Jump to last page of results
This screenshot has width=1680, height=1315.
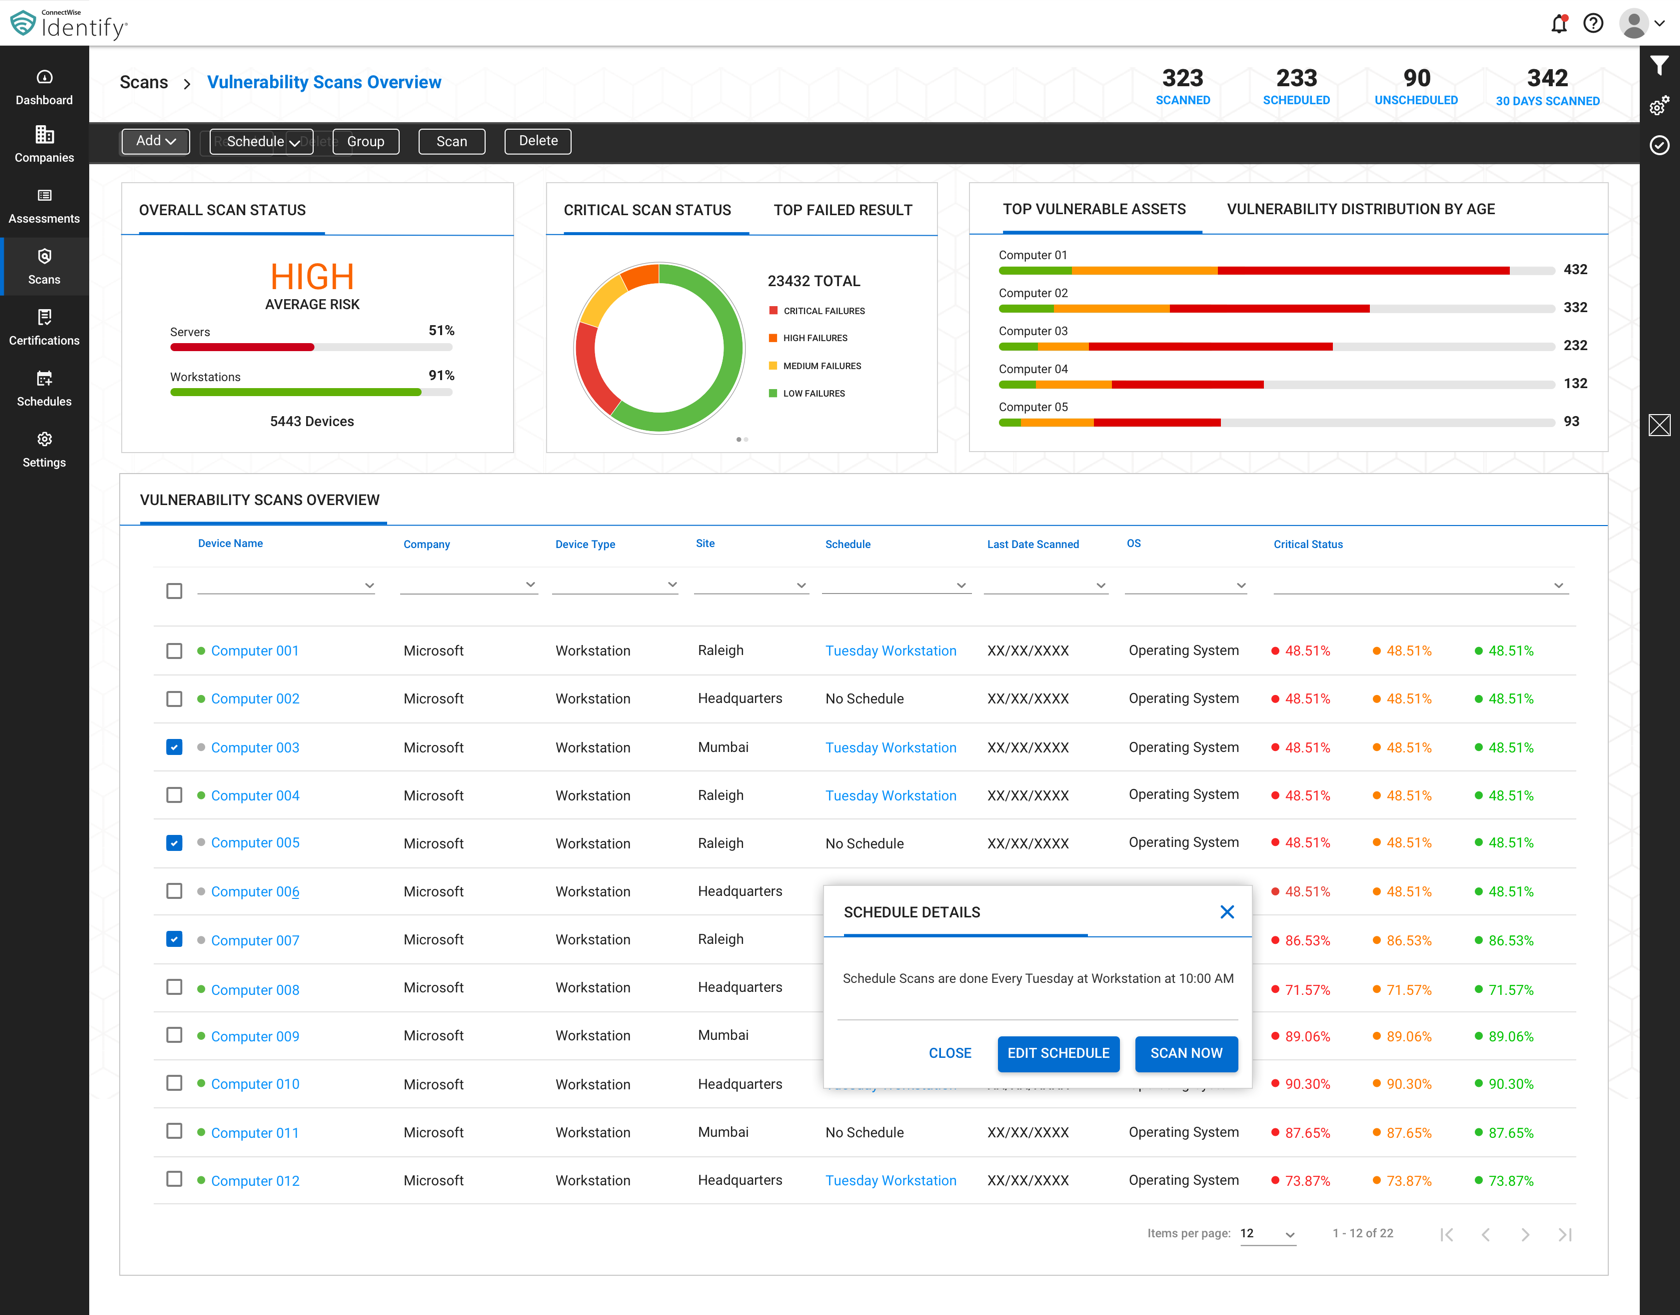[1565, 1235]
